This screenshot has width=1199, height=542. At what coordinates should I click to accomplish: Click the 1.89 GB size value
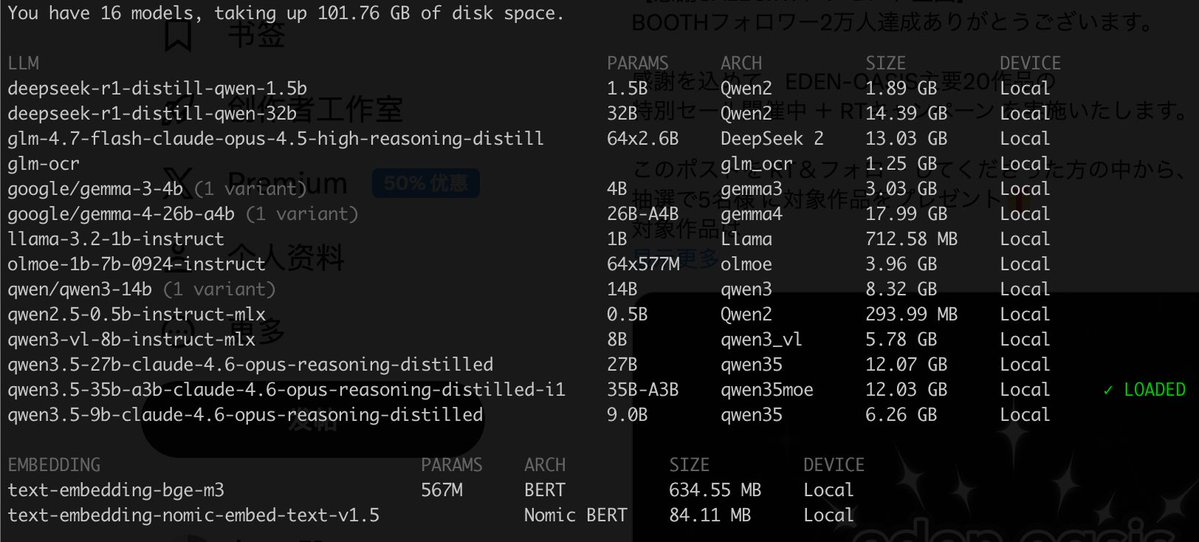(902, 88)
